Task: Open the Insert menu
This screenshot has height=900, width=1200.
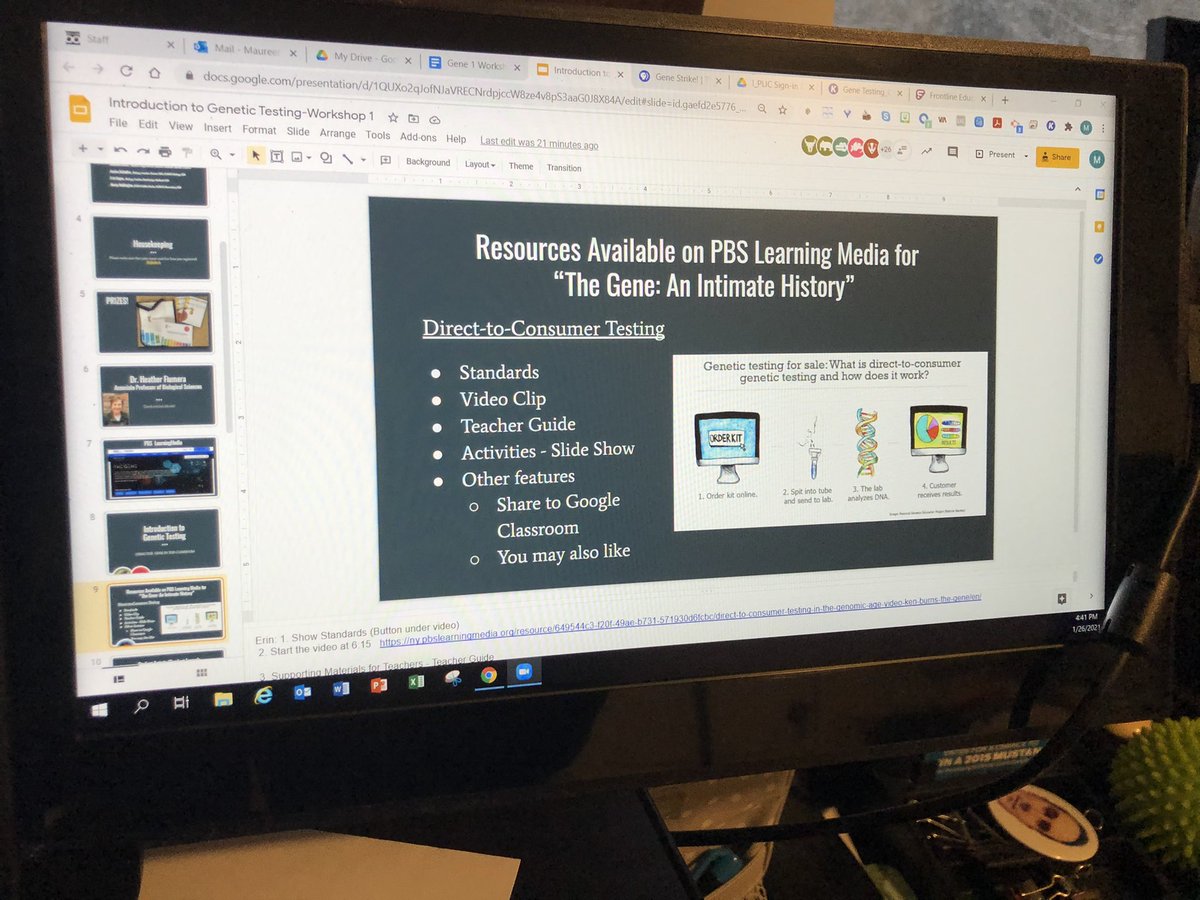Action: (x=217, y=128)
